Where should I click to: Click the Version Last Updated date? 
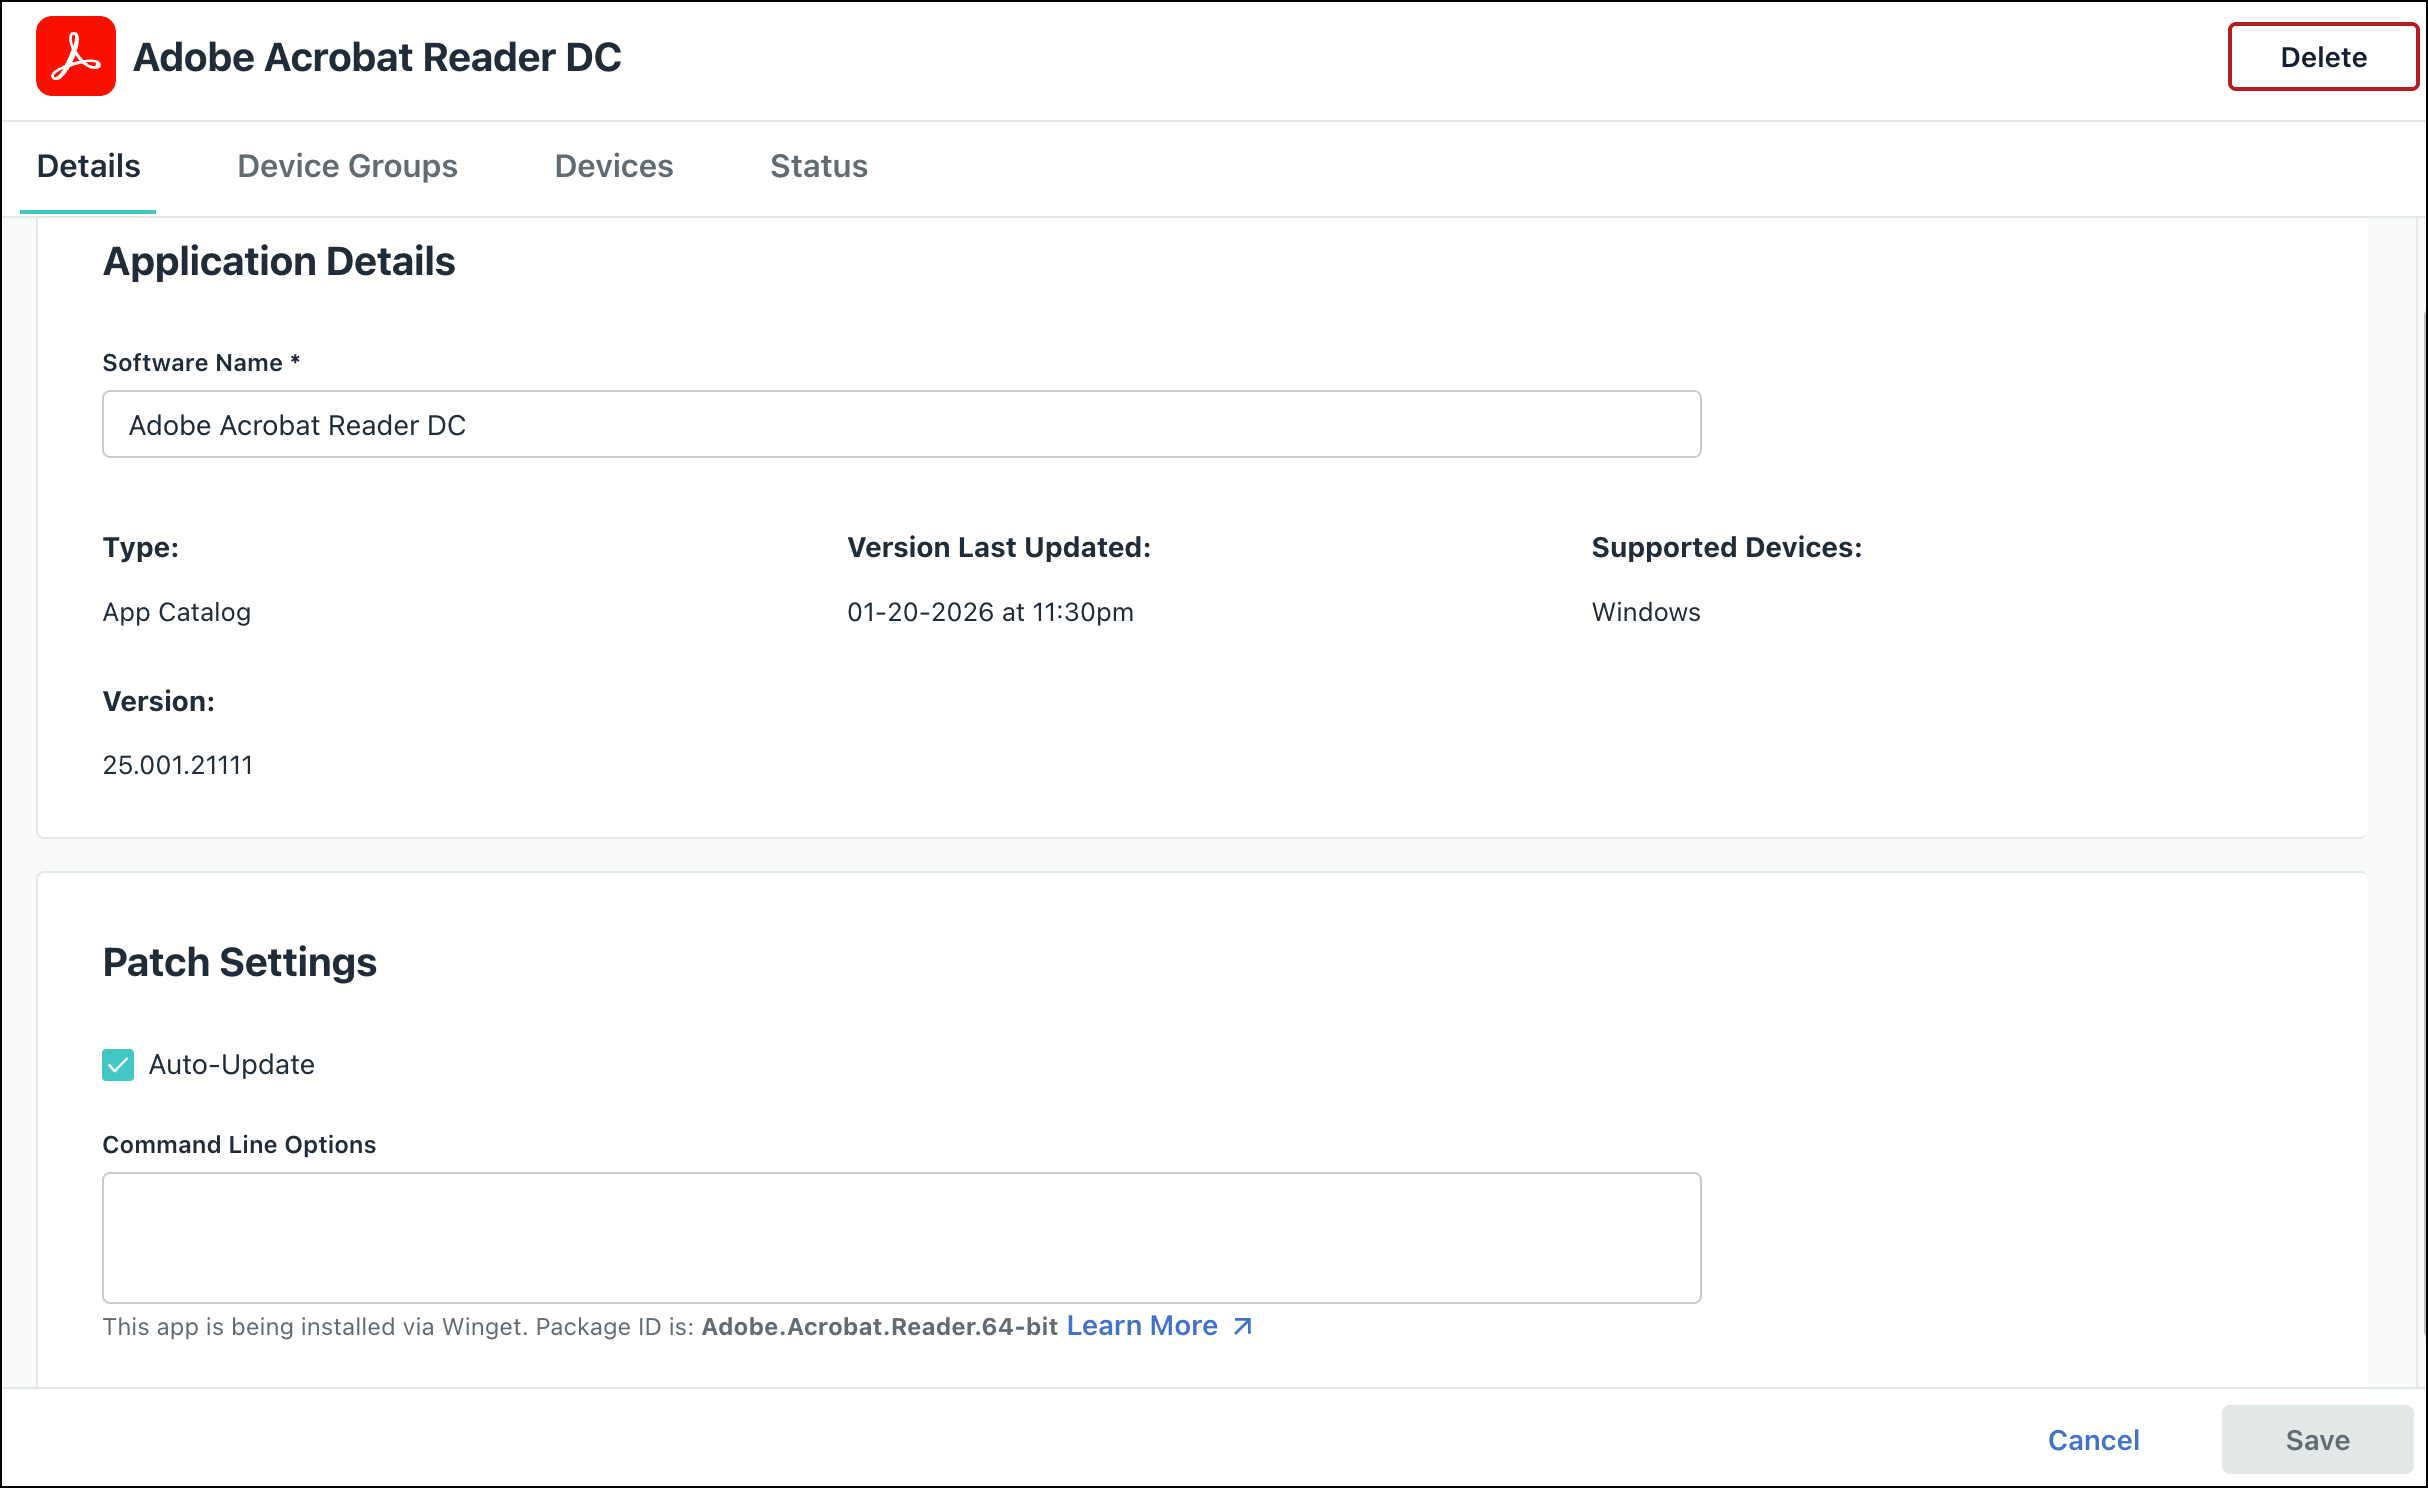coord(990,612)
